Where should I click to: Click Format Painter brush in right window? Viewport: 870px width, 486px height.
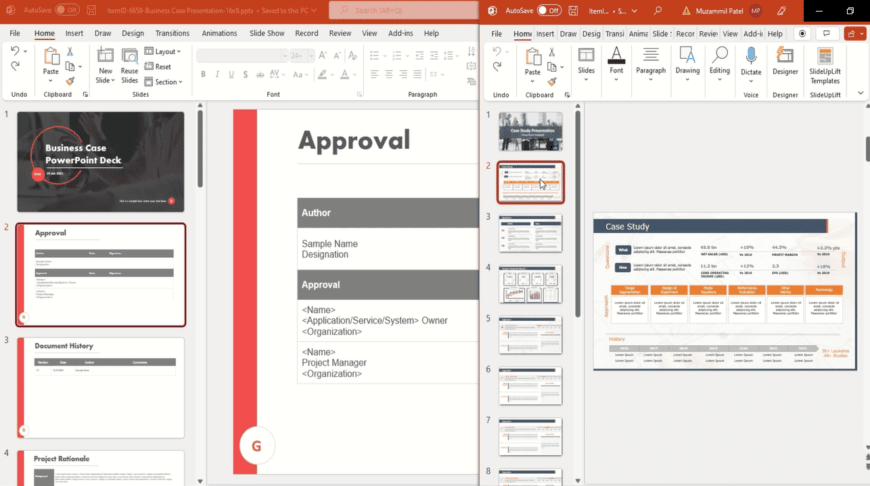551,80
